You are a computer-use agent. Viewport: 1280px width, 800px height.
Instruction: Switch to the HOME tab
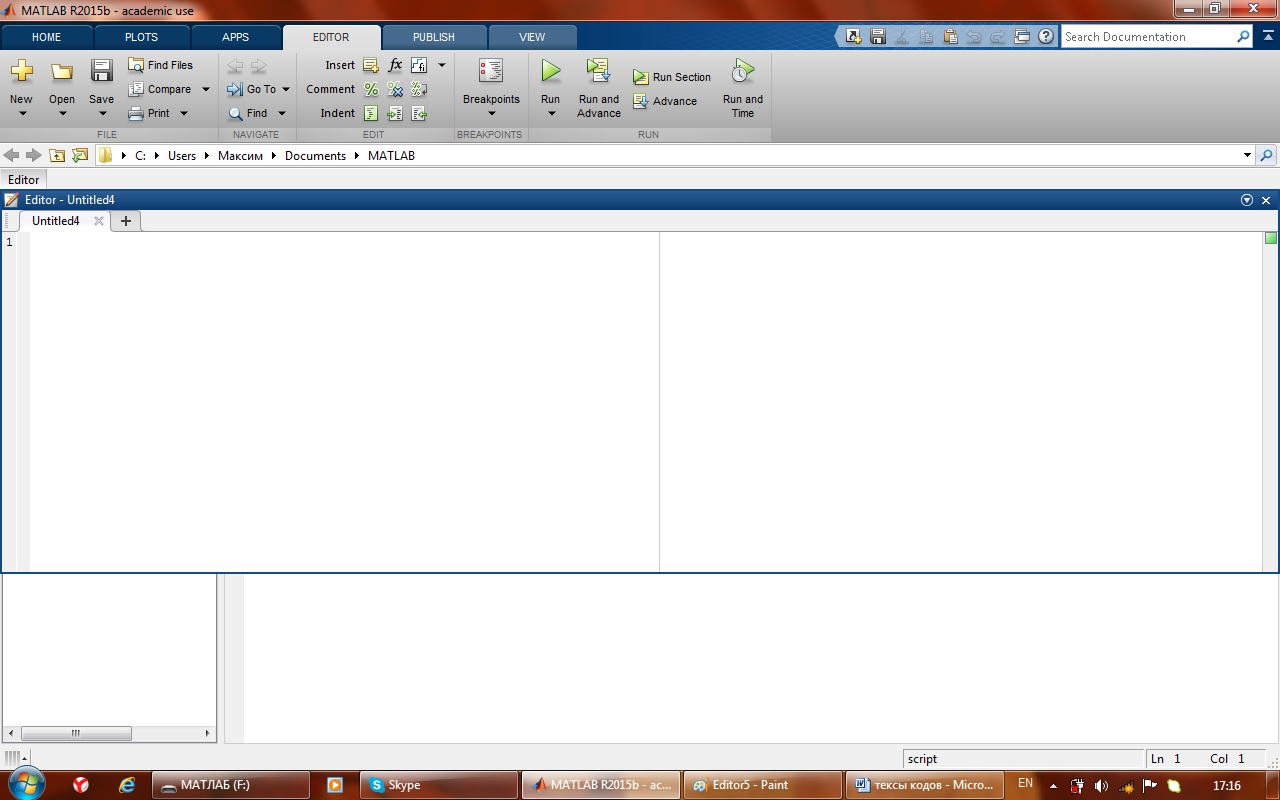46,37
